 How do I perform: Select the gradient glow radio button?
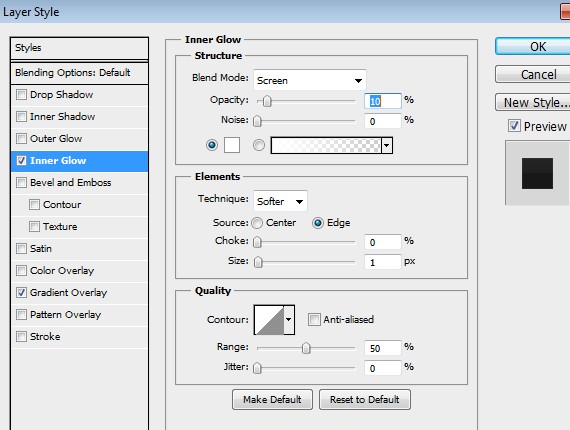point(259,145)
